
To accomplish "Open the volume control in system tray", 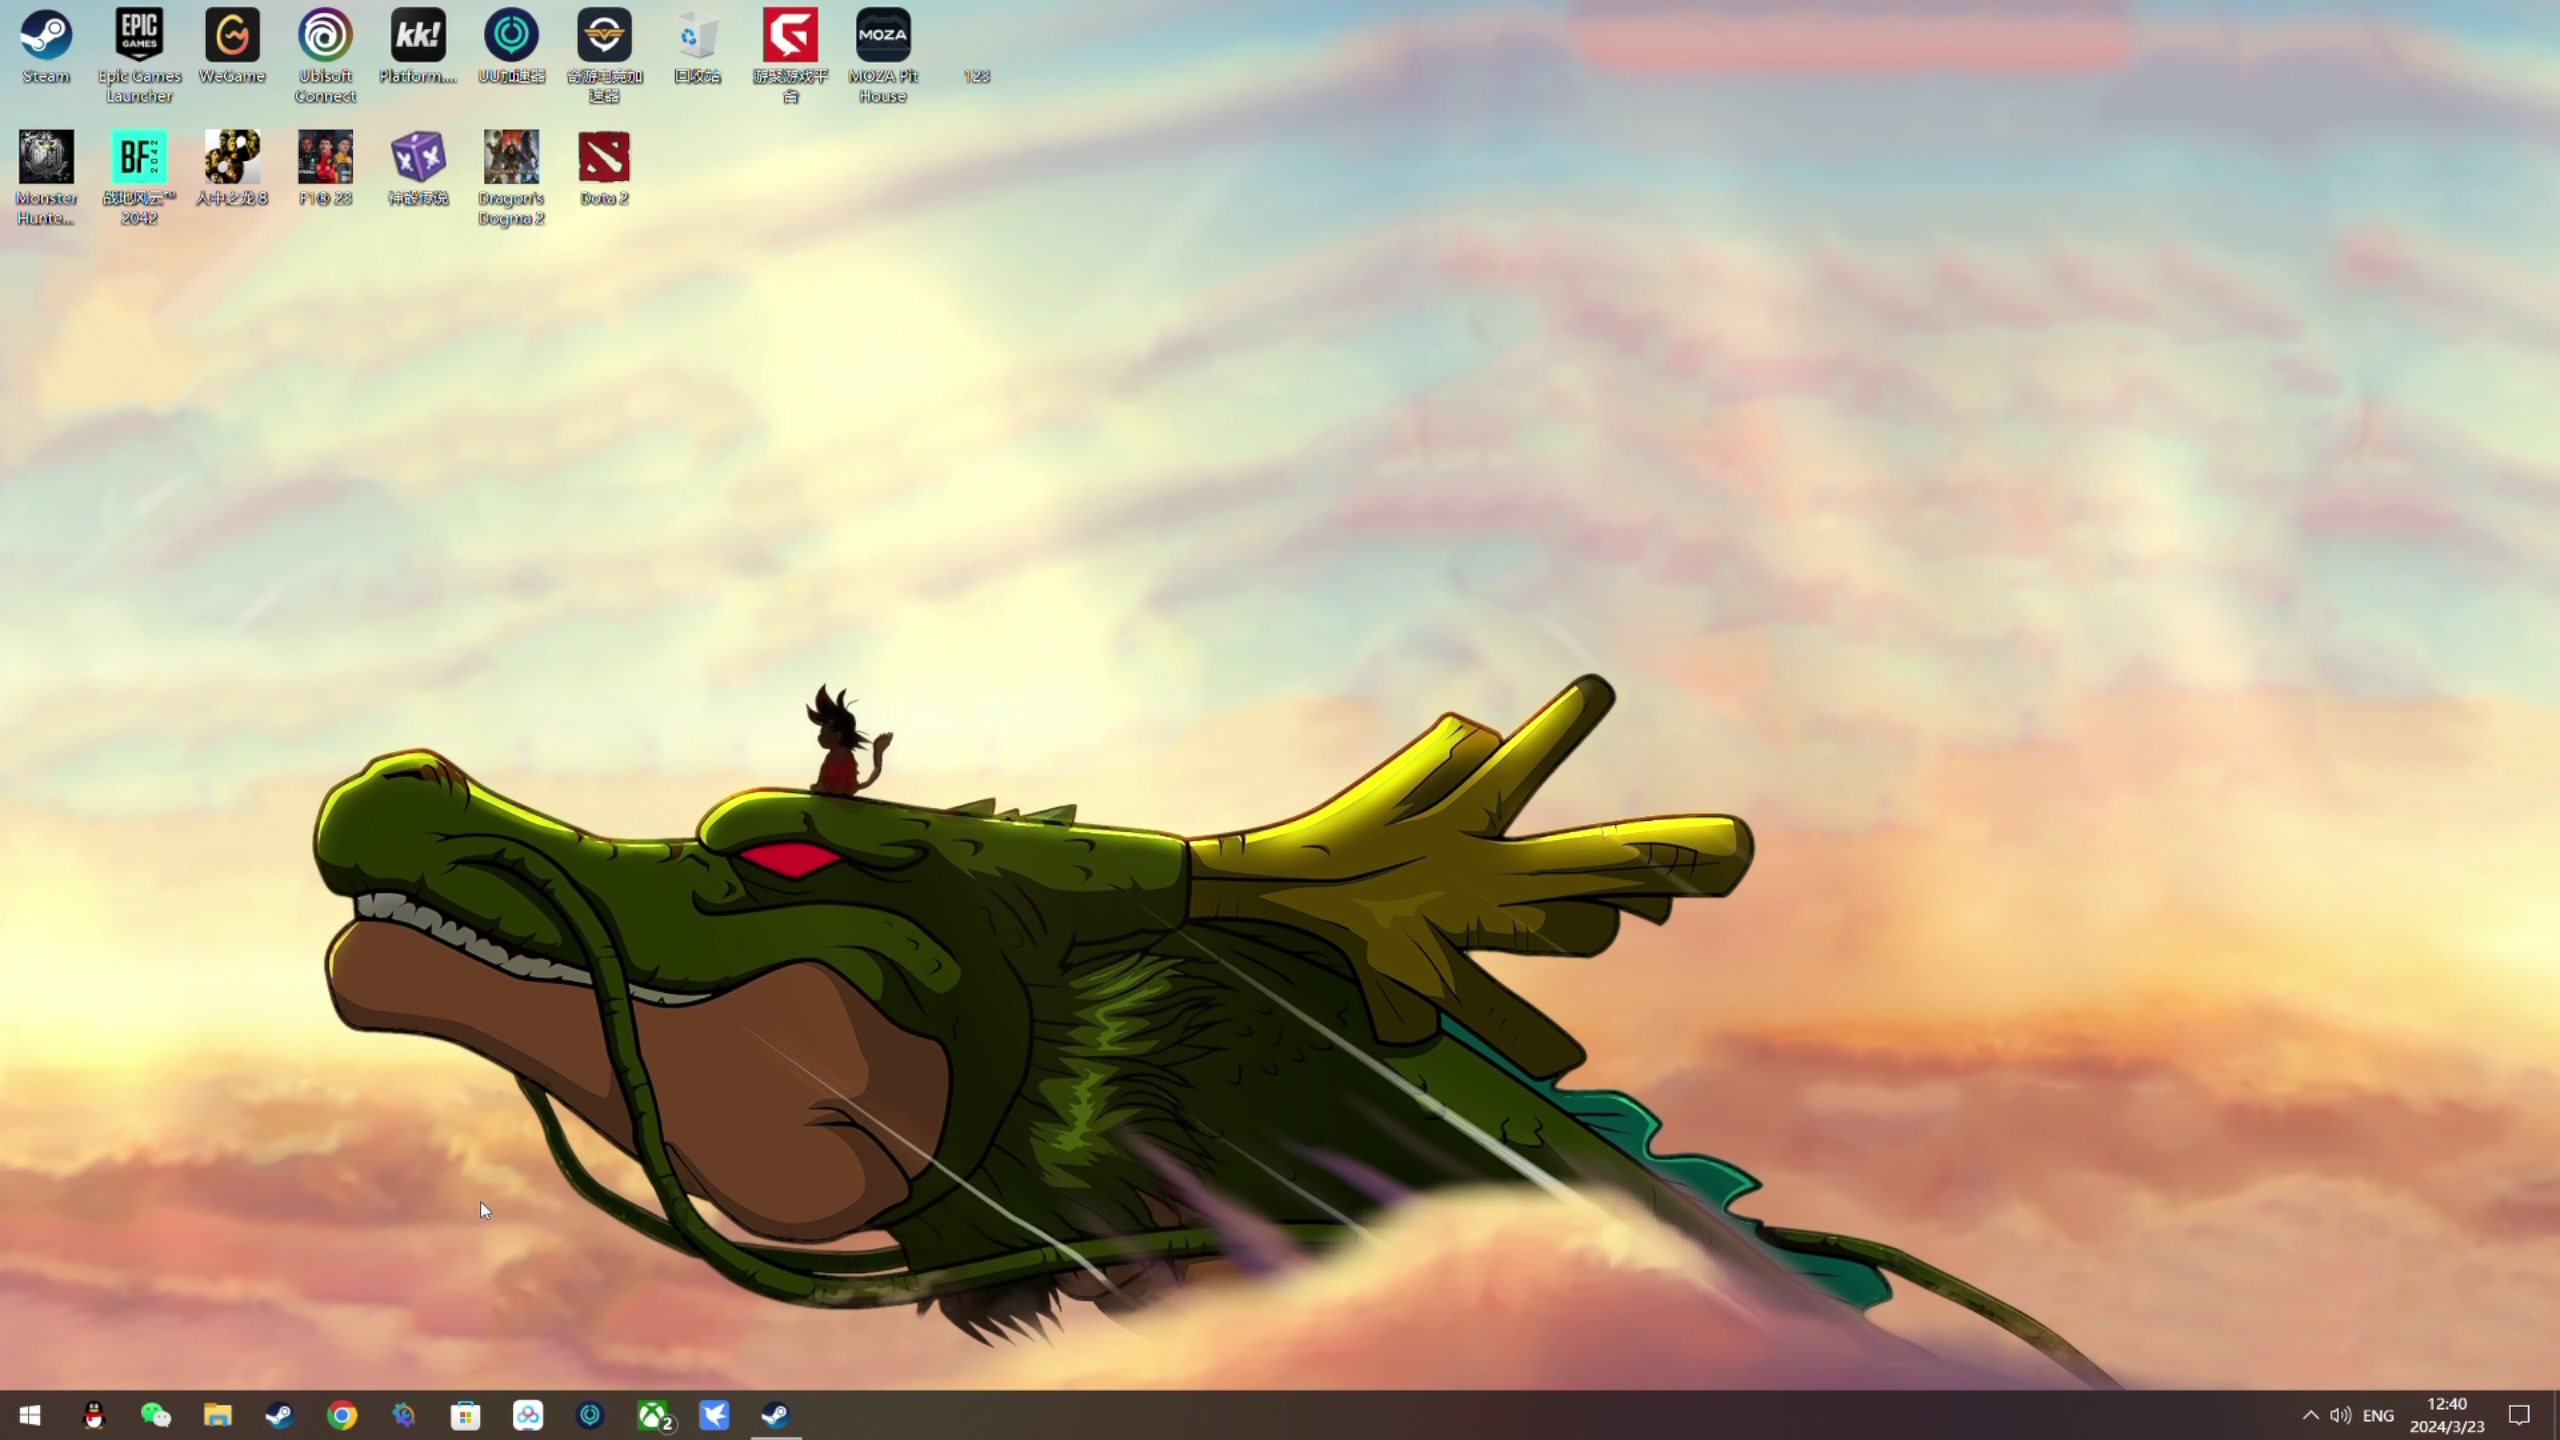I will (x=2340, y=1415).
